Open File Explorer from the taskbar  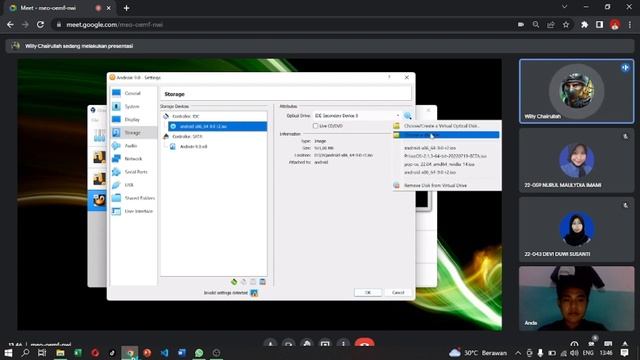pos(60,353)
